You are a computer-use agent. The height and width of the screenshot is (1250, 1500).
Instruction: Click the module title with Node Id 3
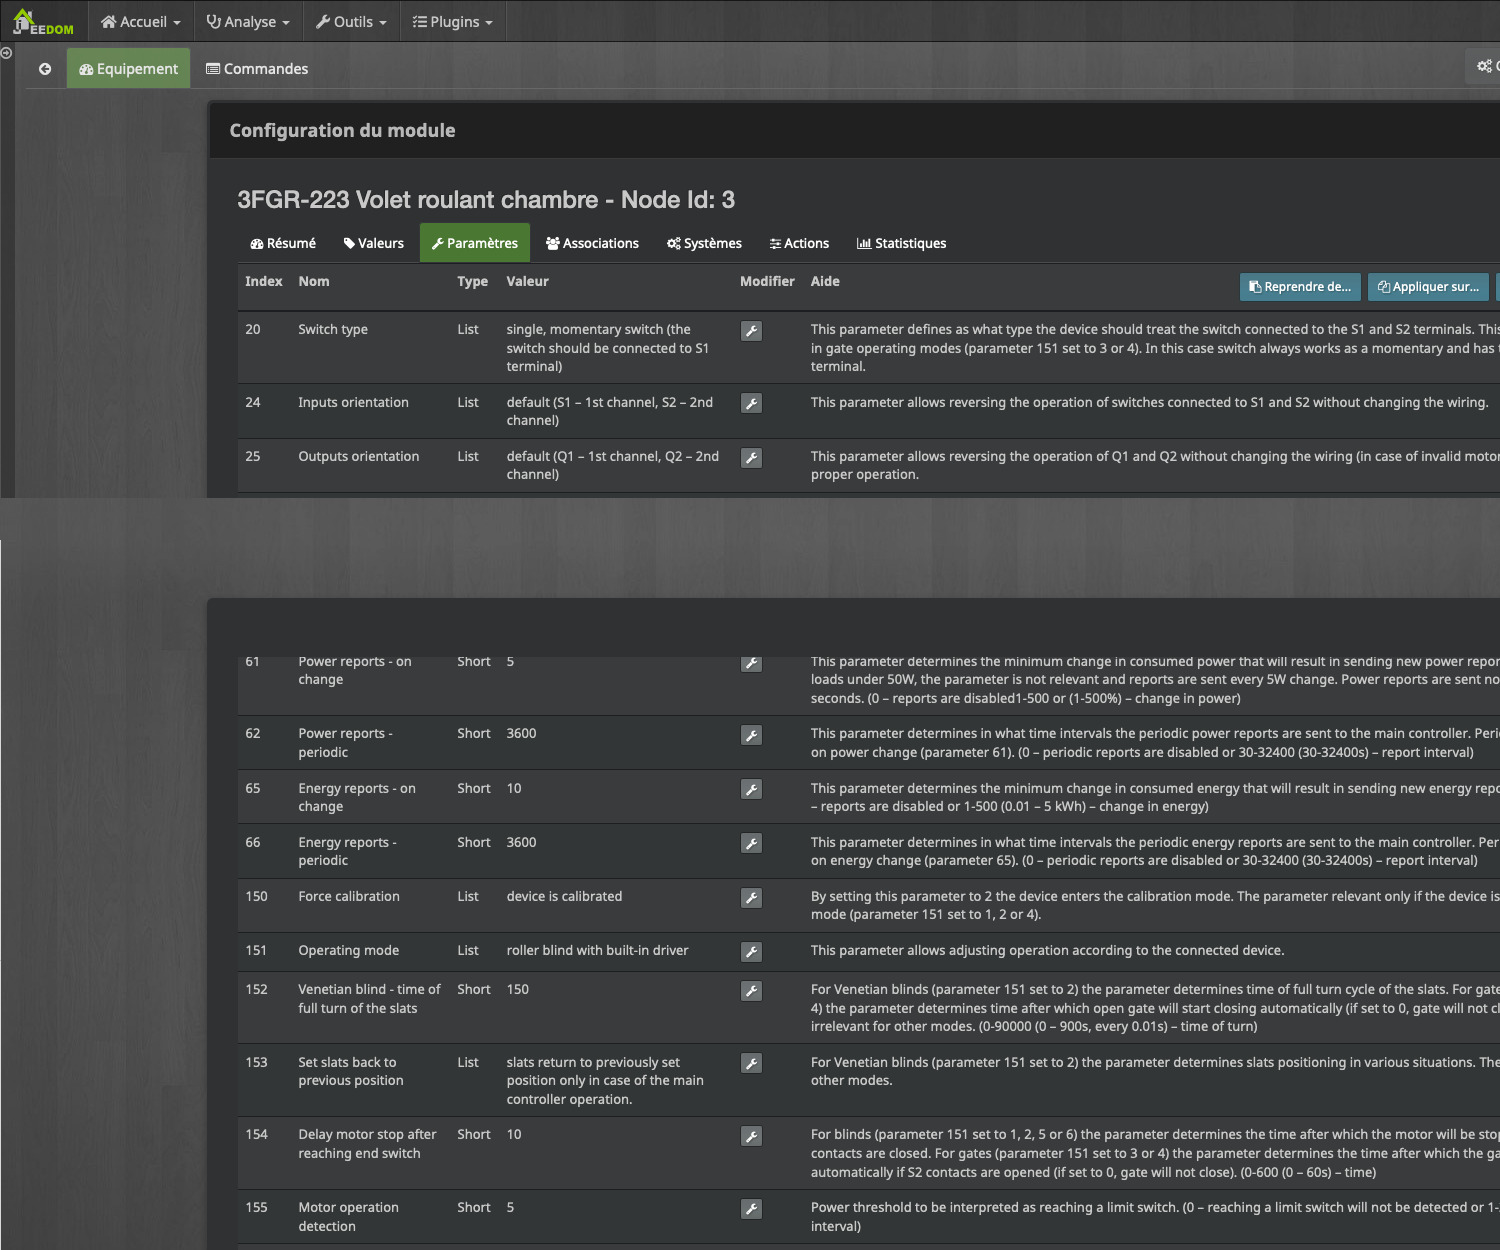(x=486, y=199)
